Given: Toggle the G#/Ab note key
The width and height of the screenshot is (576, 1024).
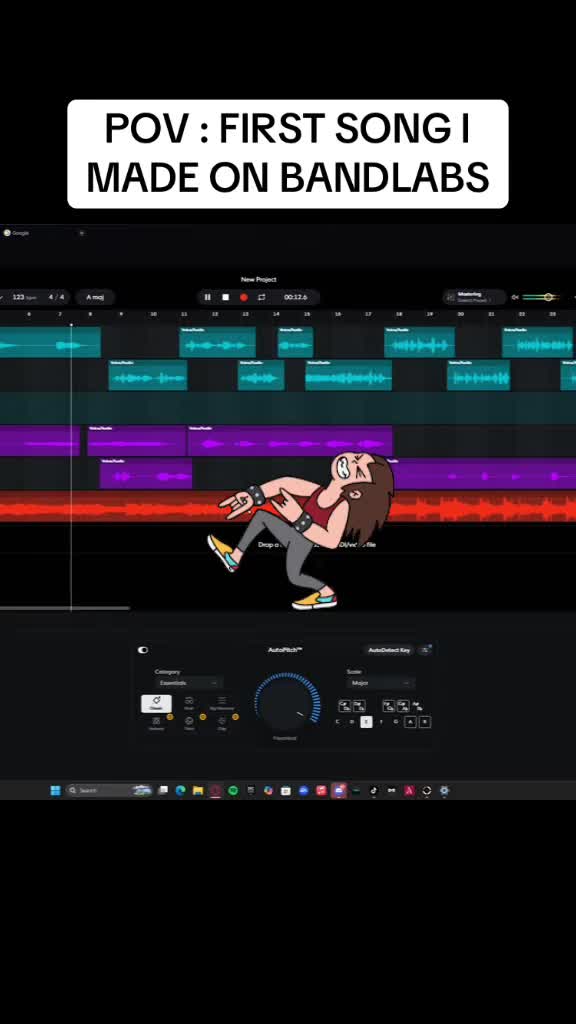Looking at the screenshot, I should click(403, 706).
